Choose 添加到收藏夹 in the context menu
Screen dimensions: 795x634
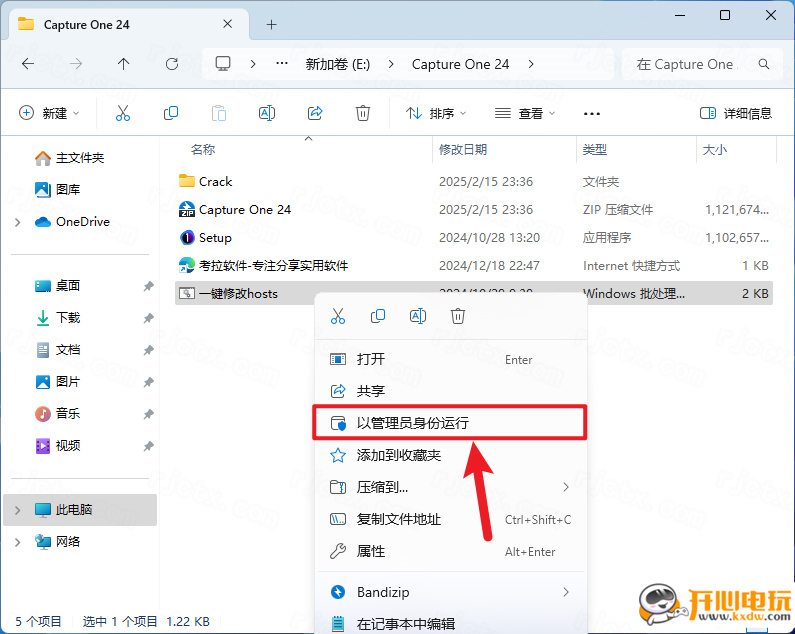click(x=451, y=455)
